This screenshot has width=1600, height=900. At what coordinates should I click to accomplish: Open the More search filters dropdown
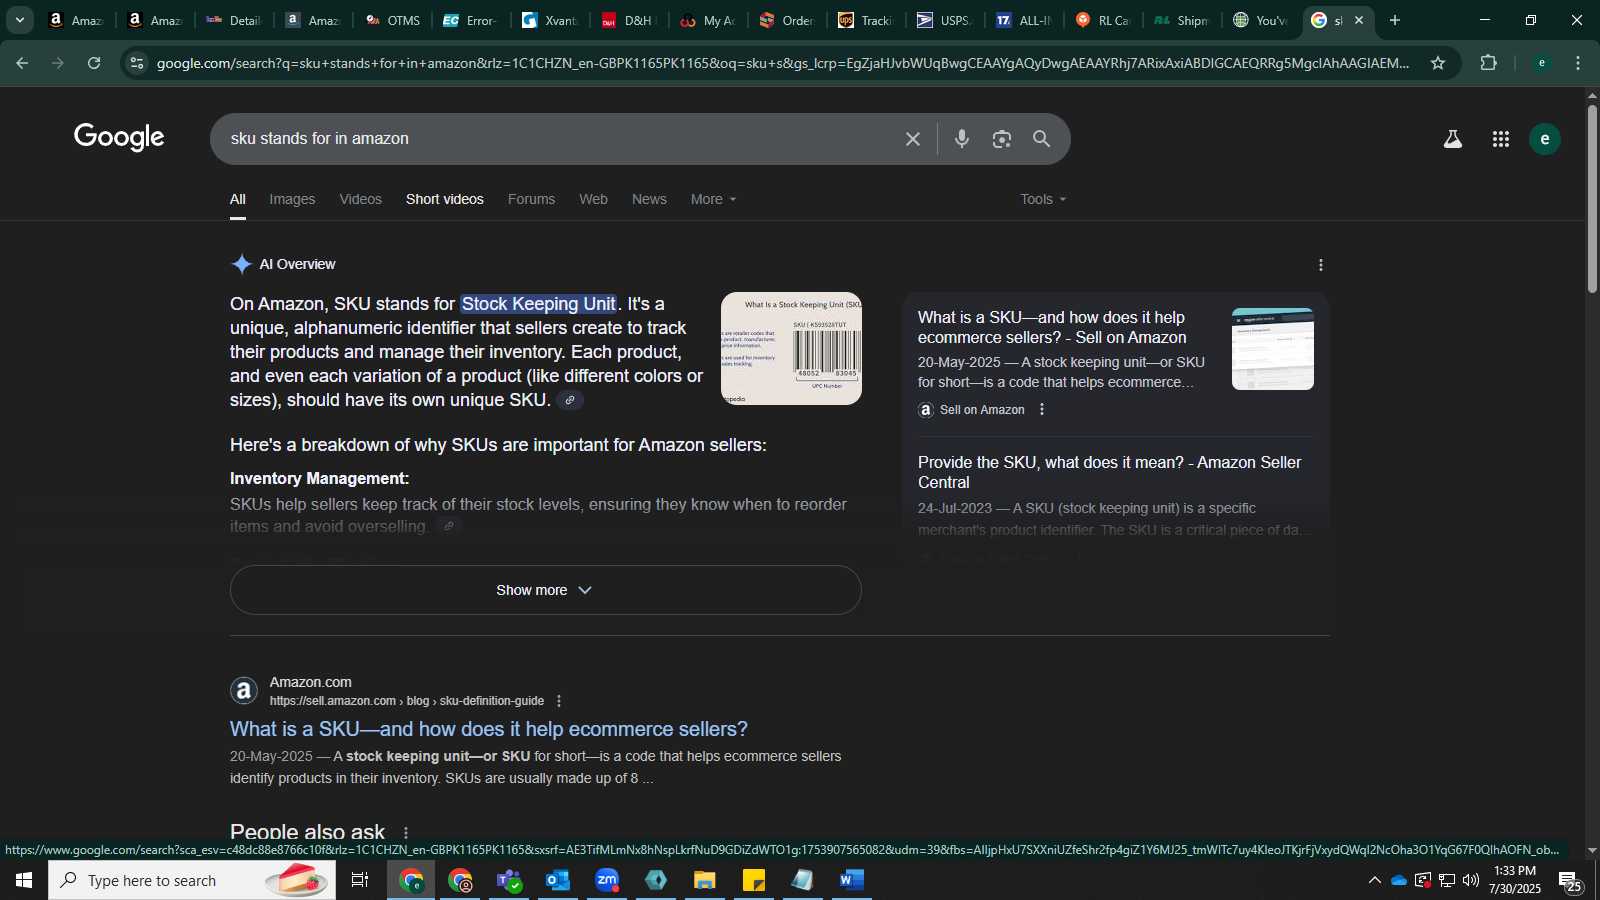click(713, 199)
